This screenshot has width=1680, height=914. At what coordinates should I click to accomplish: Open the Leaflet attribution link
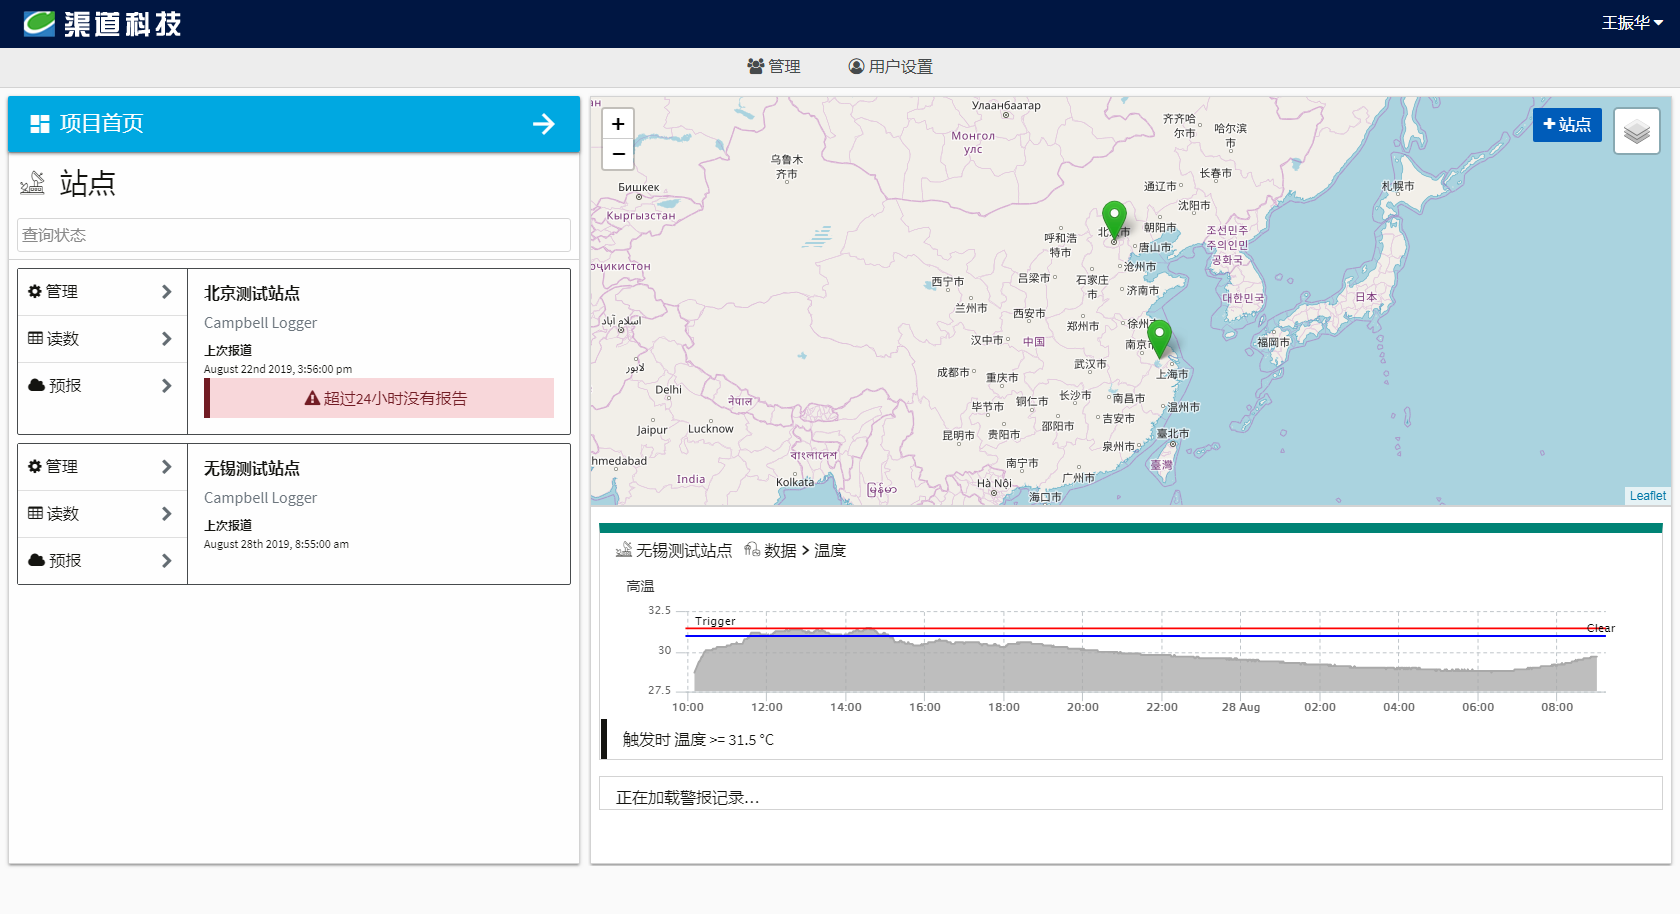(1647, 496)
